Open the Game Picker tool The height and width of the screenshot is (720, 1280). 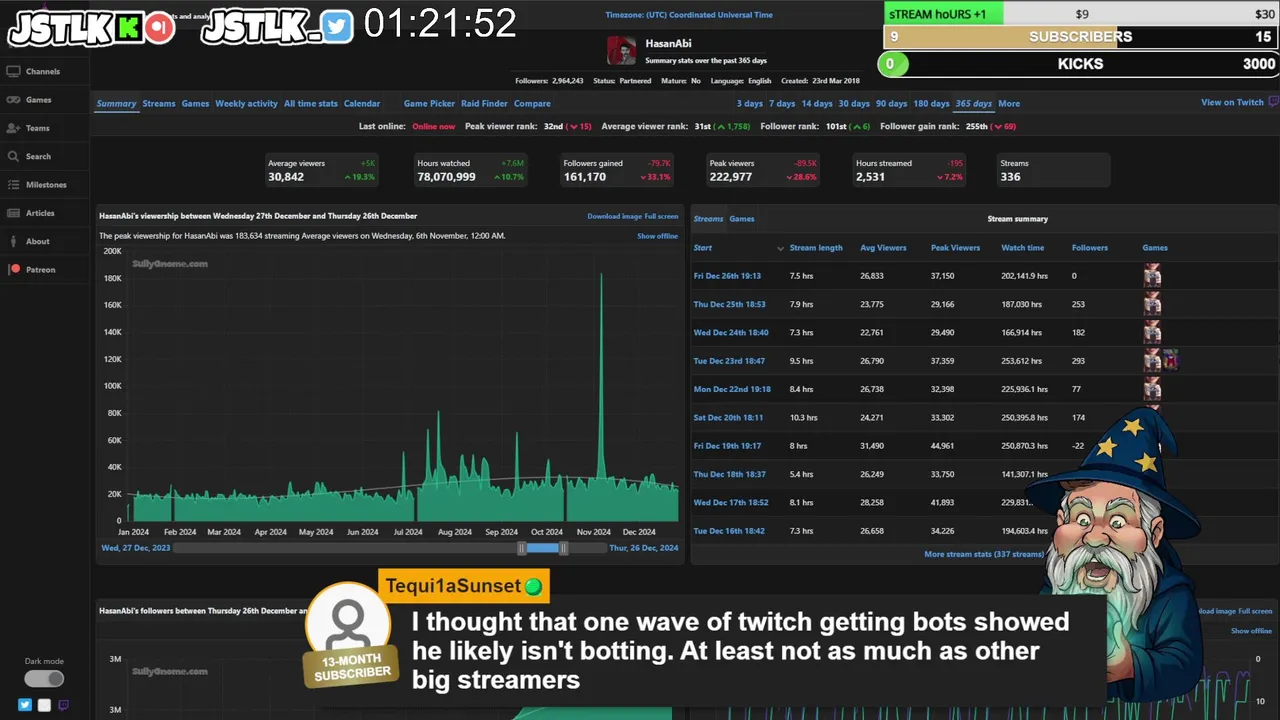click(429, 103)
